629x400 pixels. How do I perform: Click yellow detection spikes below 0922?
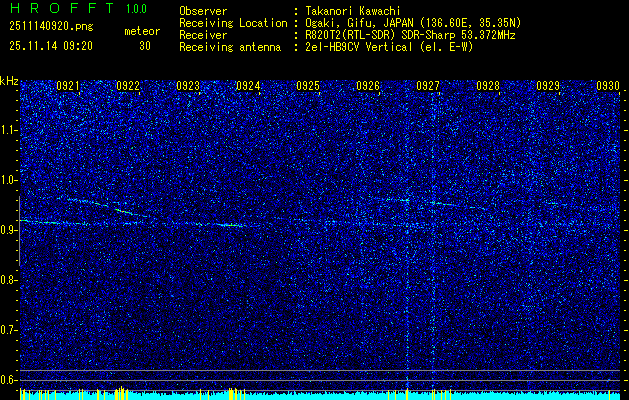(120, 392)
